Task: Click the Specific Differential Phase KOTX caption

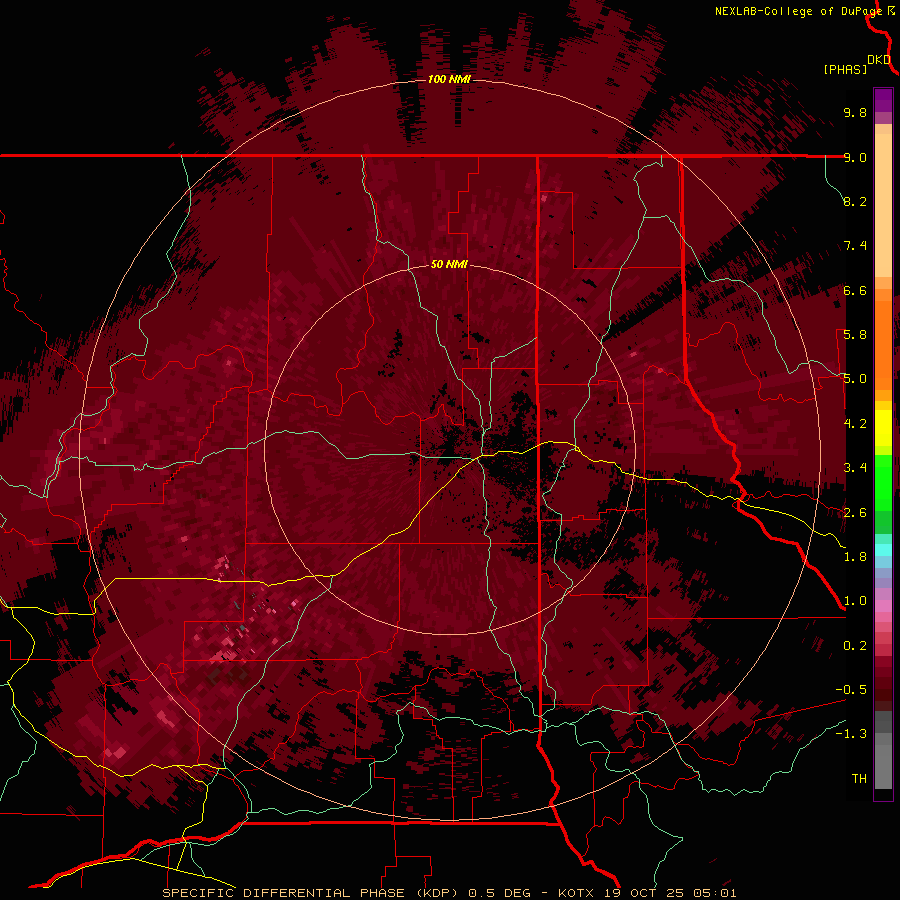Action: [x=449, y=893]
